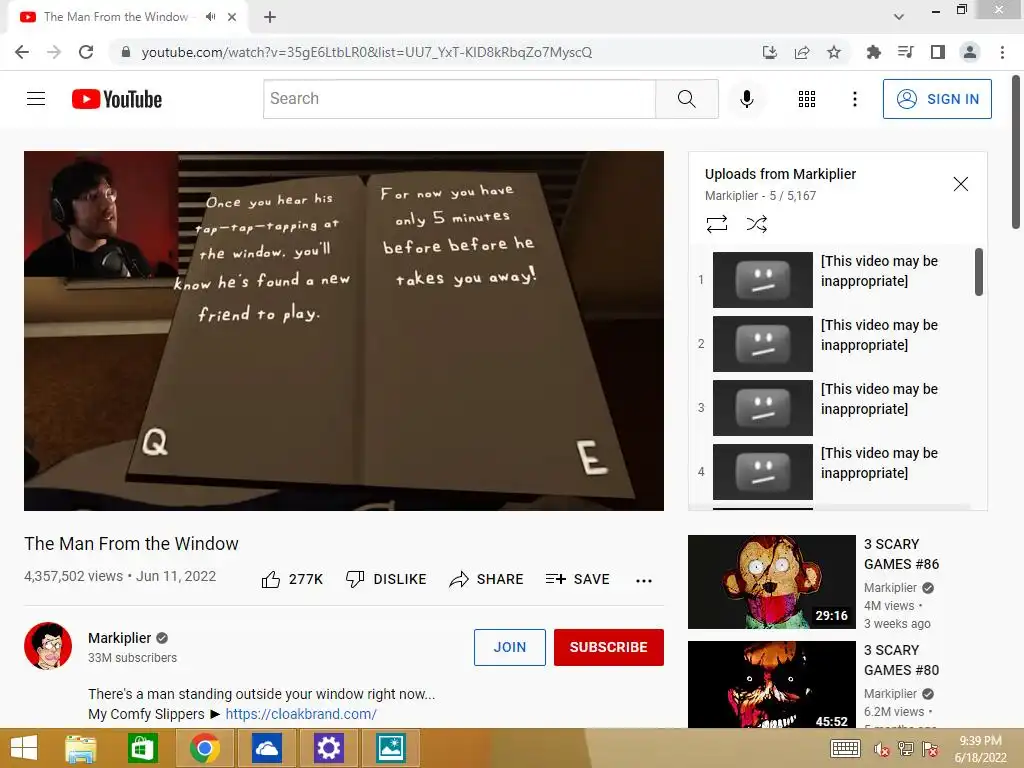Click 3 SCARY GAMES #86 title
This screenshot has width=1024, height=768.
point(901,554)
